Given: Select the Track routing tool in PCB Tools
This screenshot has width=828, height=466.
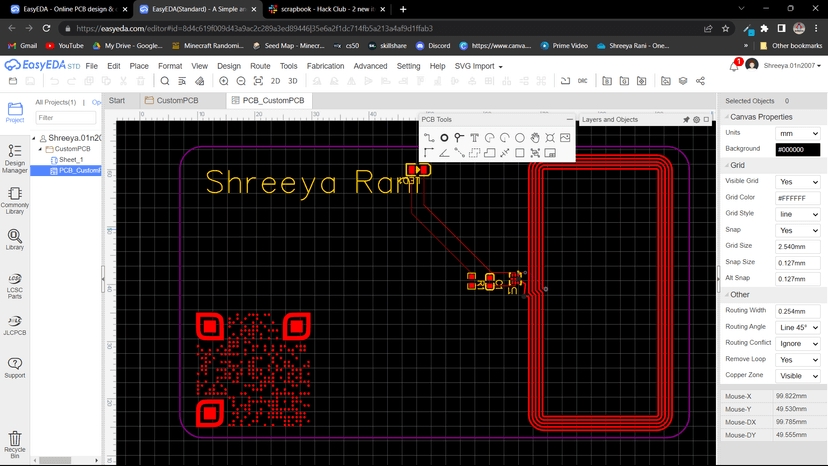Looking at the screenshot, I should (x=429, y=137).
